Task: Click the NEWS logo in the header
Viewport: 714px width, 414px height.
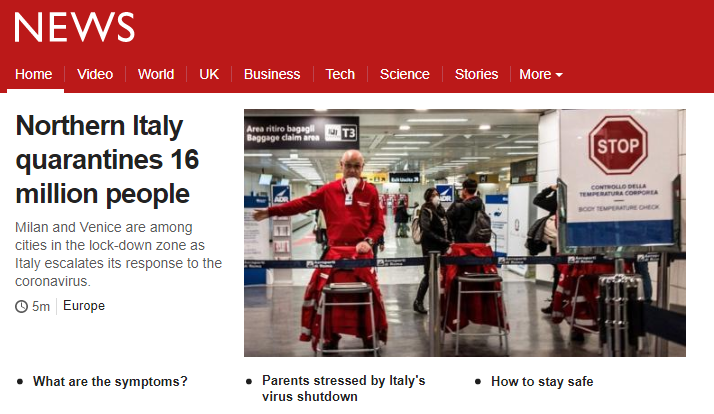Action: click(74, 27)
